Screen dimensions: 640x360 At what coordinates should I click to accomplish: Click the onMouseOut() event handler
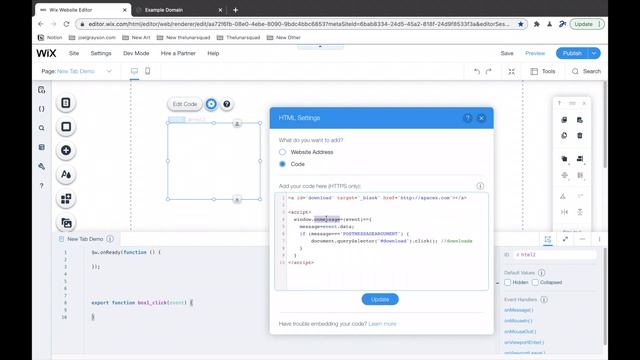520,331
